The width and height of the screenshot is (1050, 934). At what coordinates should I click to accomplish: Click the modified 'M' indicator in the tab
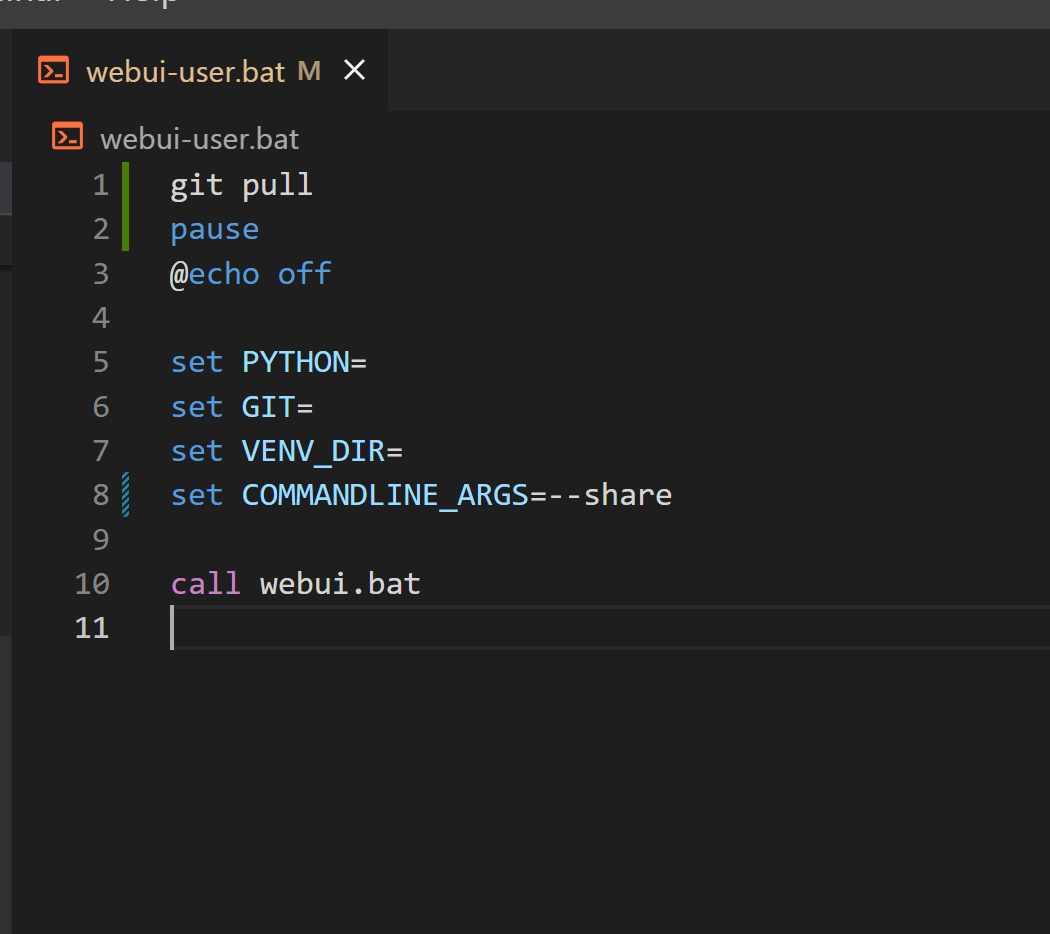pos(309,71)
